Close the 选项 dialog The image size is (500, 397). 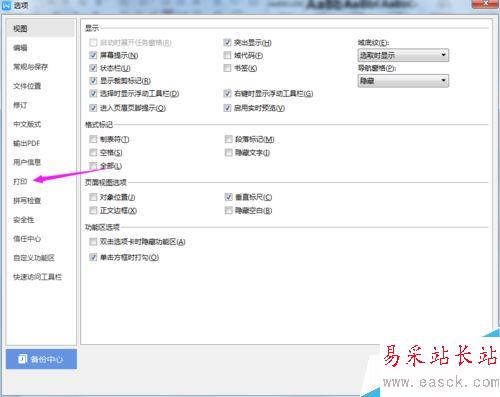pyautogui.click(x=486, y=3)
